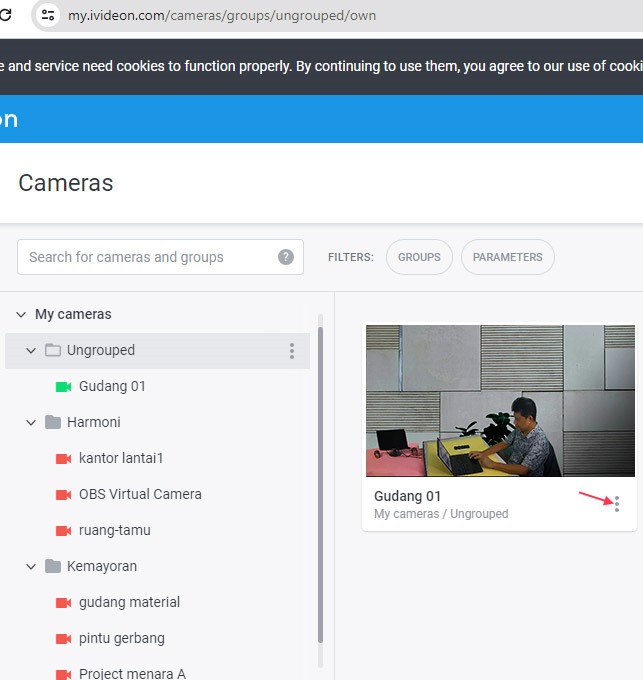Open the PARAMETERS filter
The width and height of the screenshot is (643, 680).
tap(508, 257)
